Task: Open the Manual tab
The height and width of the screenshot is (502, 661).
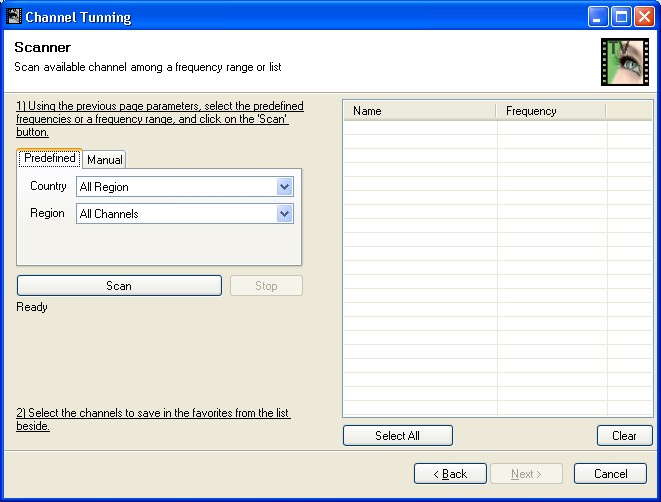Action: coord(105,160)
